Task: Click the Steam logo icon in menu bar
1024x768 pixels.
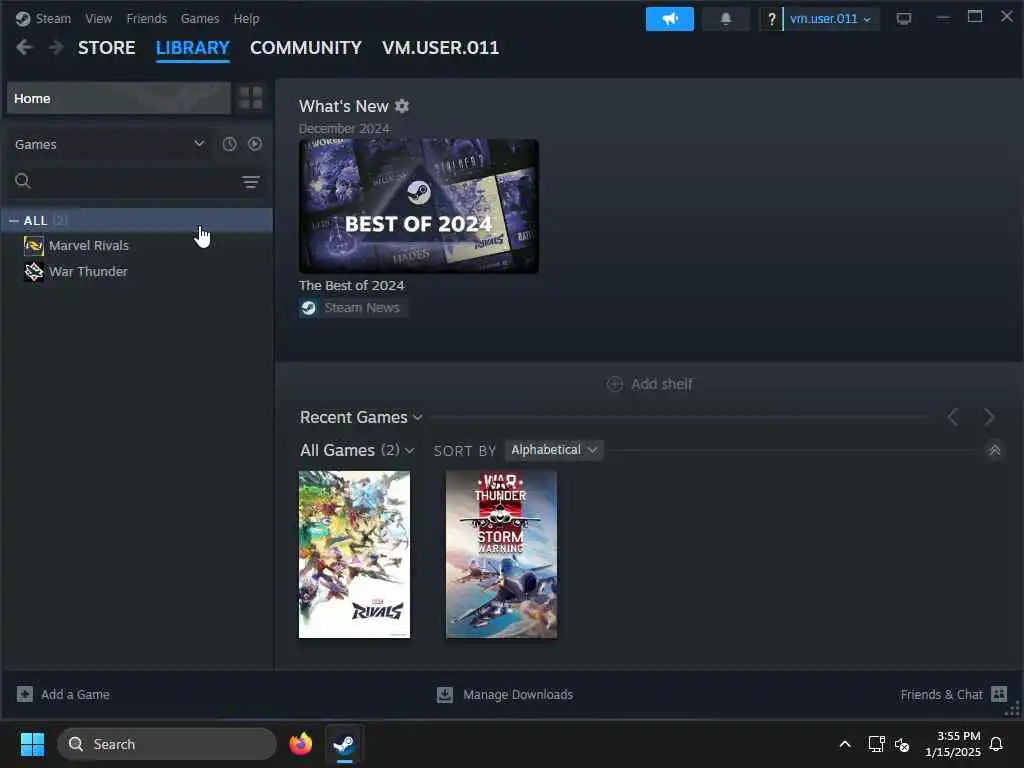Action: tap(23, 18)
